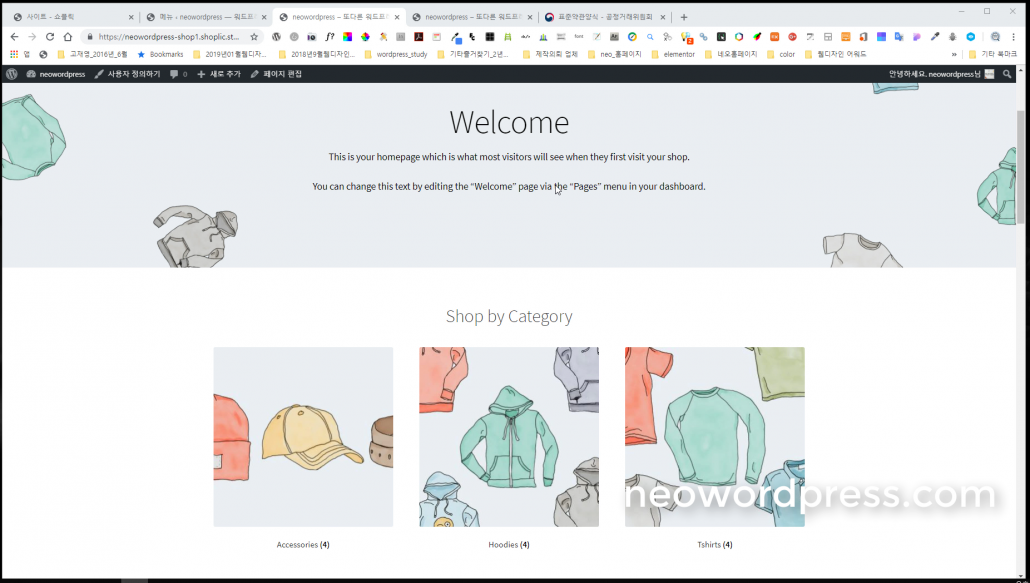Open the Hoodies category thumbnail
This screenshot has width=1030, height=583.
(509, 437)
